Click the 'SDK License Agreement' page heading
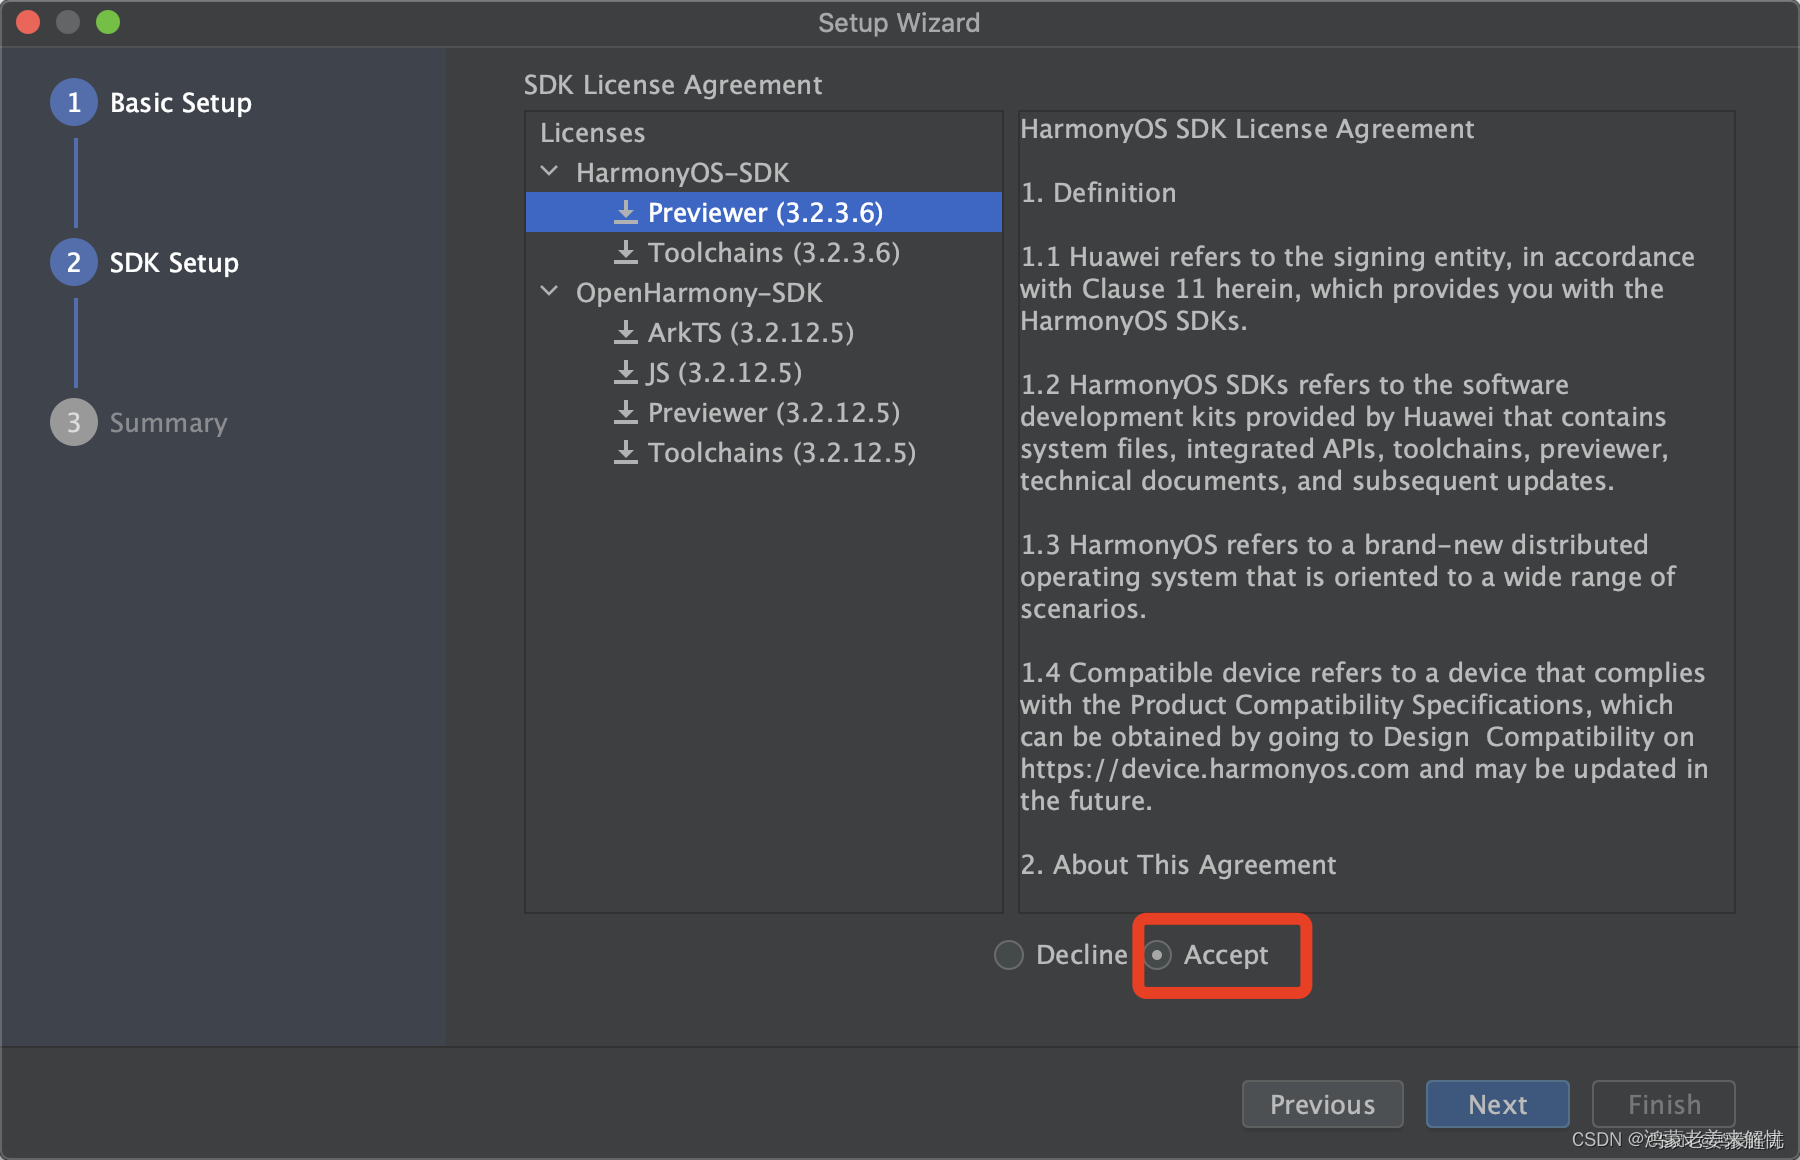The height and width of the screenshot is (1160, 1800). coord(673,85)
